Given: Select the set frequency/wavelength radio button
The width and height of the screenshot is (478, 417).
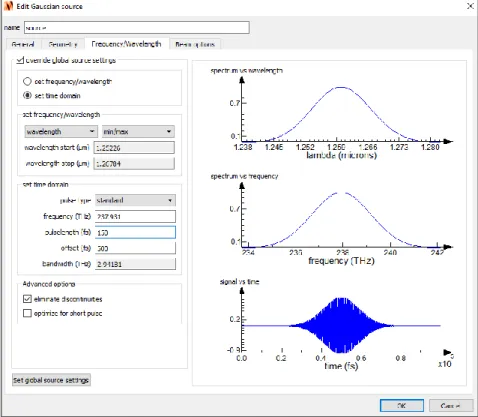Looking at the screenshot, I should click(27, 81).
